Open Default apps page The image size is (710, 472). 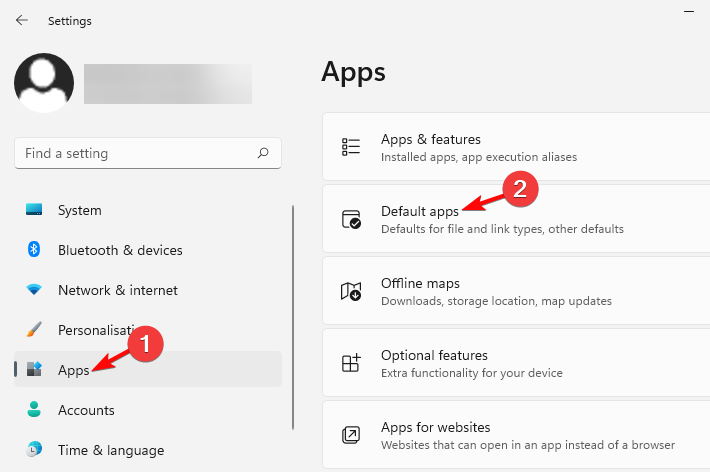[516, 218]
